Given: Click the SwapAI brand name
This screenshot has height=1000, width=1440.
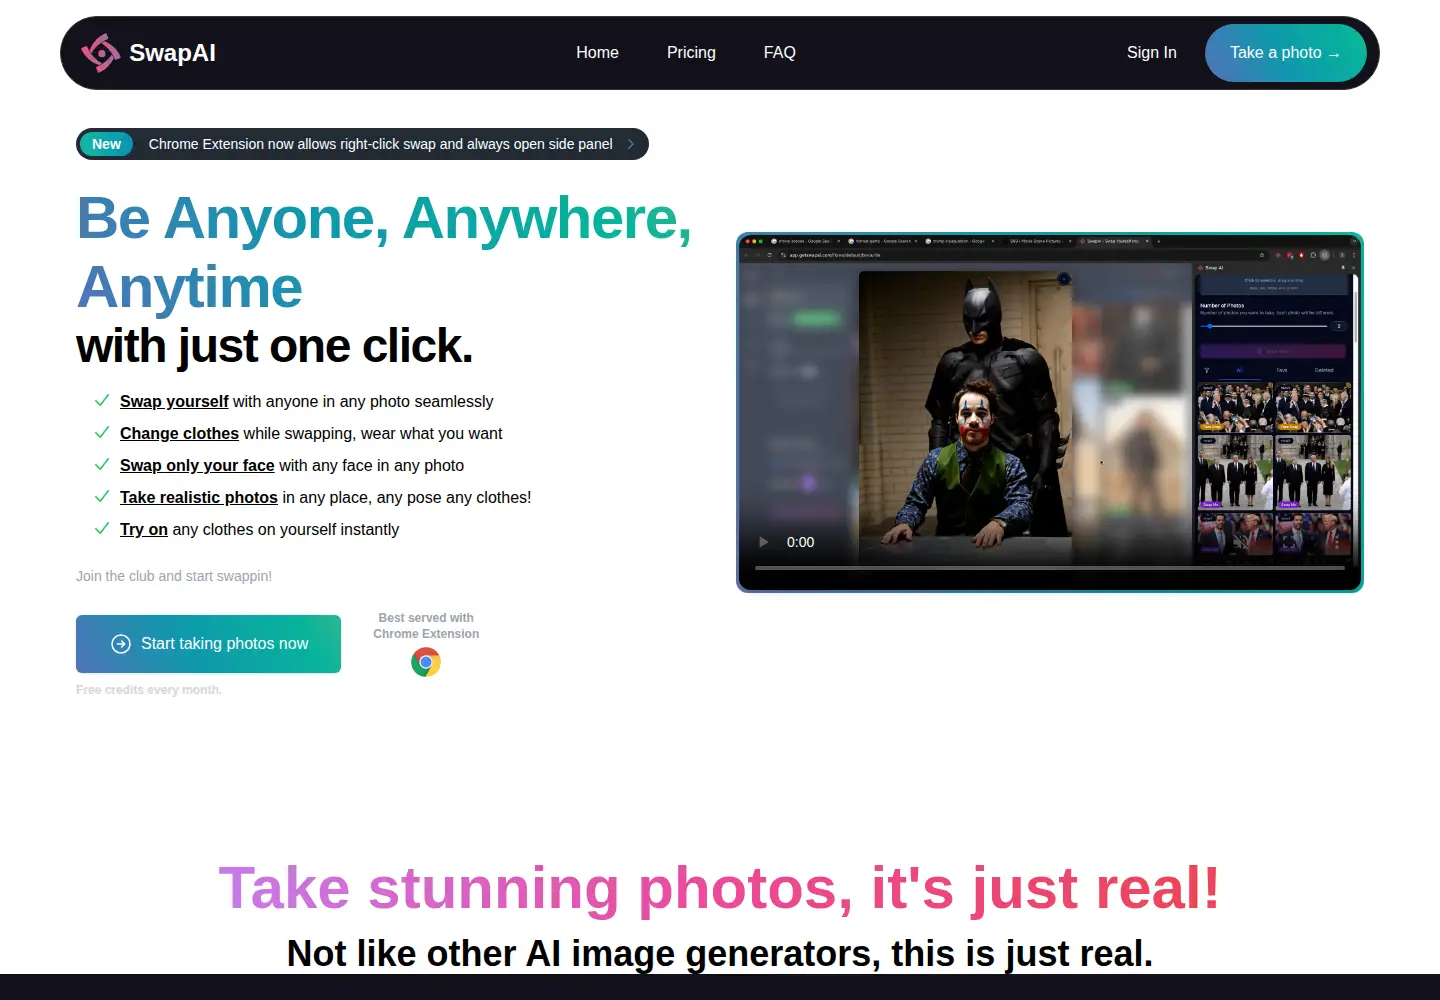Looking at the screenshot, I should (172, 53).
